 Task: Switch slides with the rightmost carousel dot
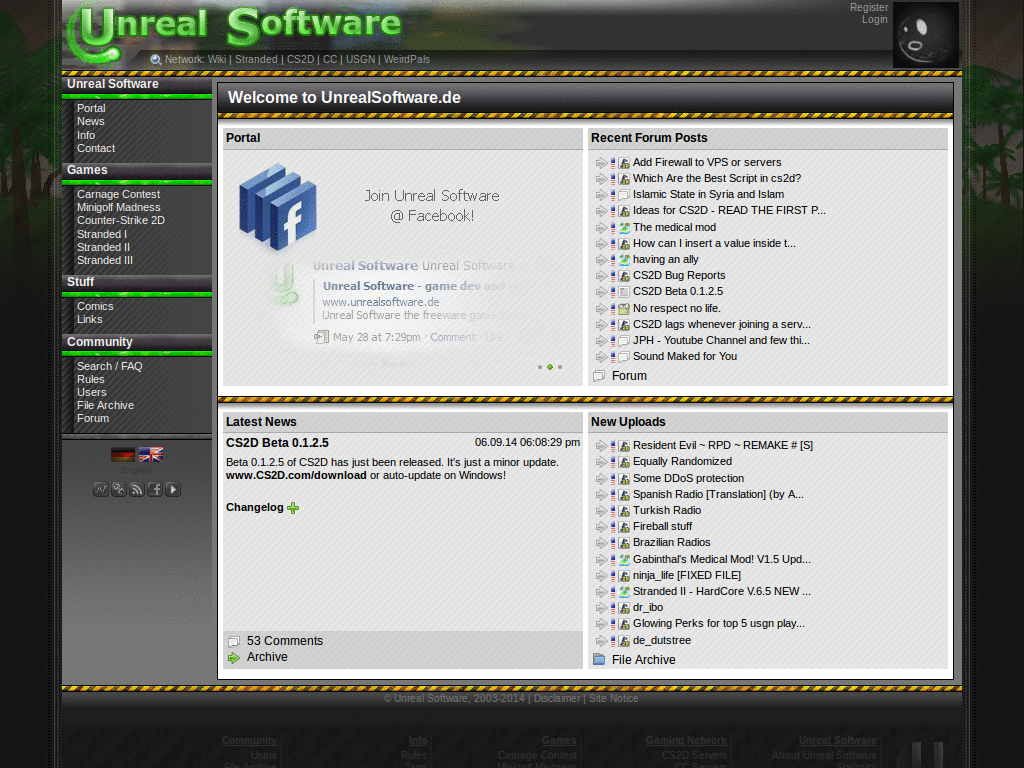click(x=560, y=367)
